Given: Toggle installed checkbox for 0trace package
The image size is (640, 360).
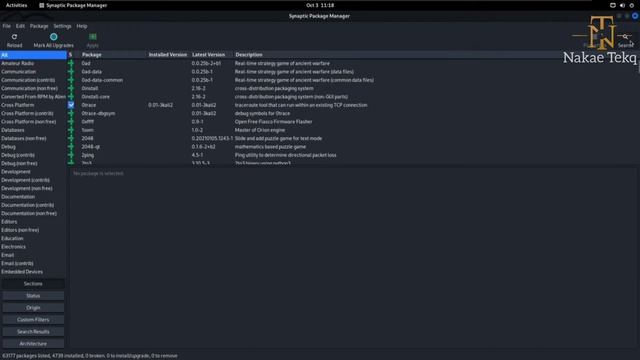Looking at the screenshot, I should (71, 105).
